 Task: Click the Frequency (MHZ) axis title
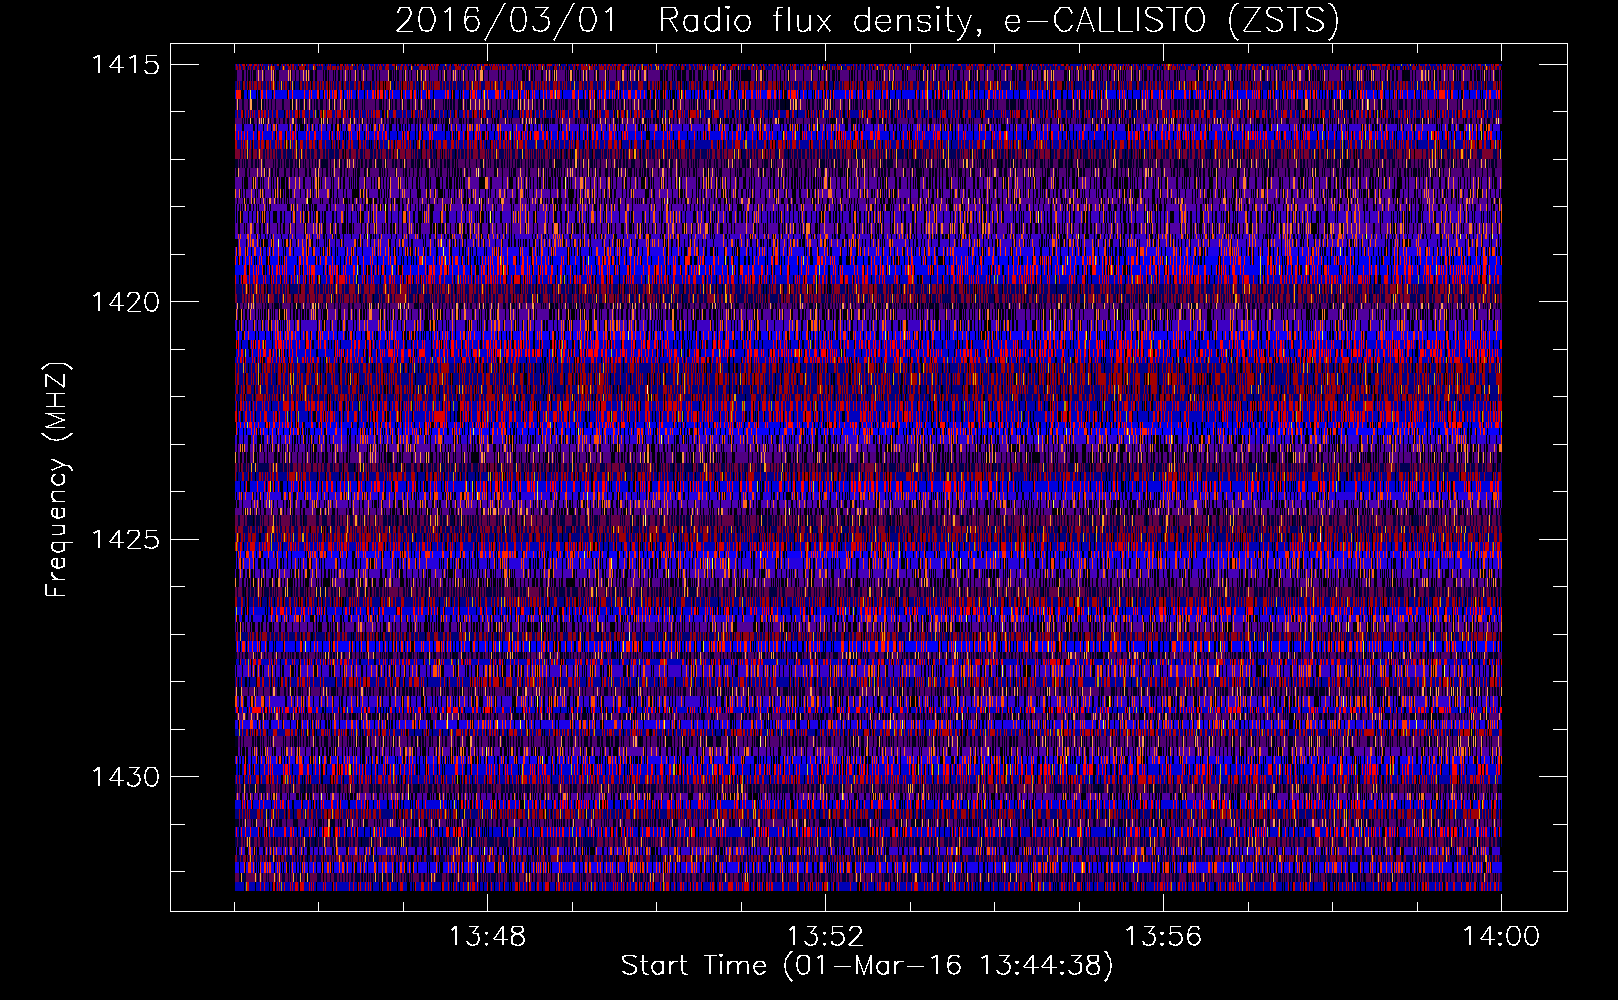point(58,480)
